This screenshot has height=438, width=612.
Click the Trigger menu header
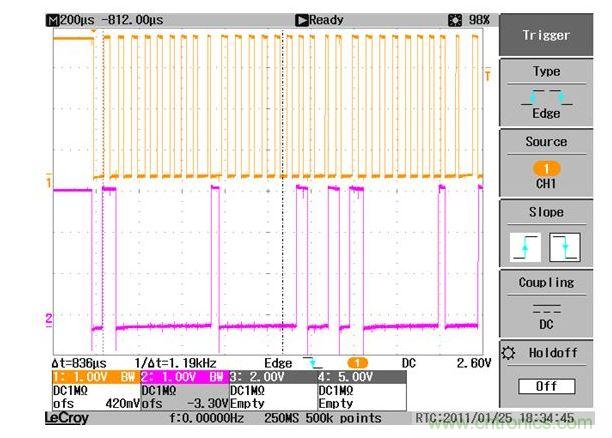coord(546,35)
